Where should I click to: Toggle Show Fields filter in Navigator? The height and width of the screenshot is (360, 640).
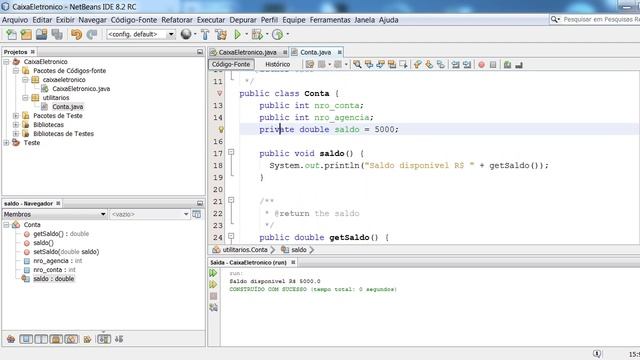pyautogui.click(x=26, y=339)
